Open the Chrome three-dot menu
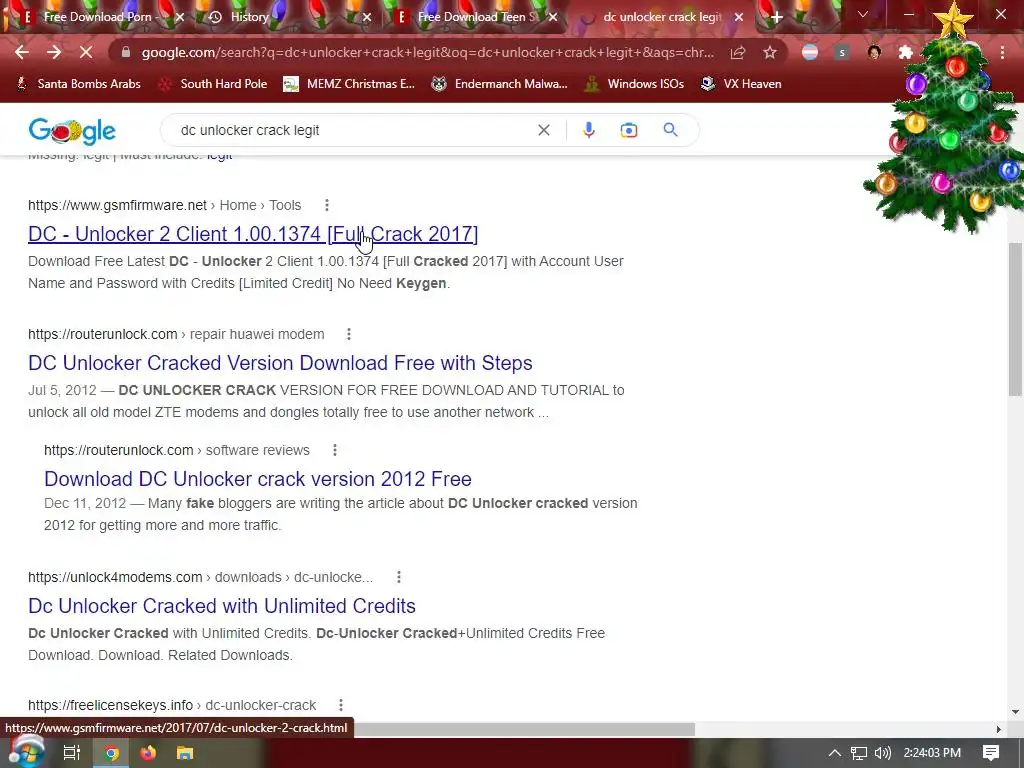 1002,52
